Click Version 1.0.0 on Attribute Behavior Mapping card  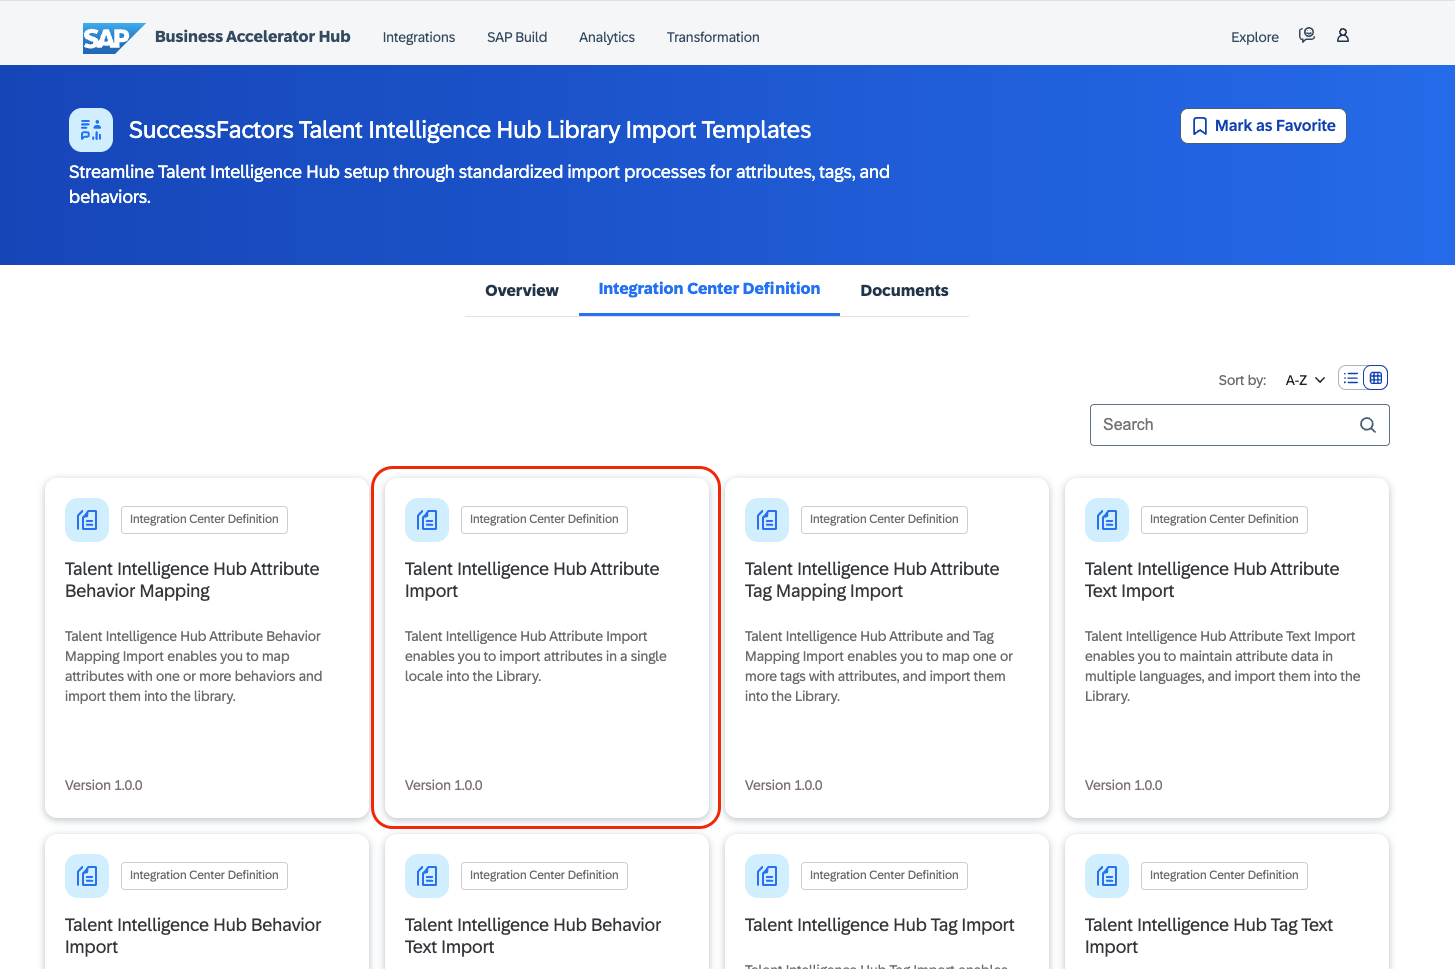tap(104, 786)
